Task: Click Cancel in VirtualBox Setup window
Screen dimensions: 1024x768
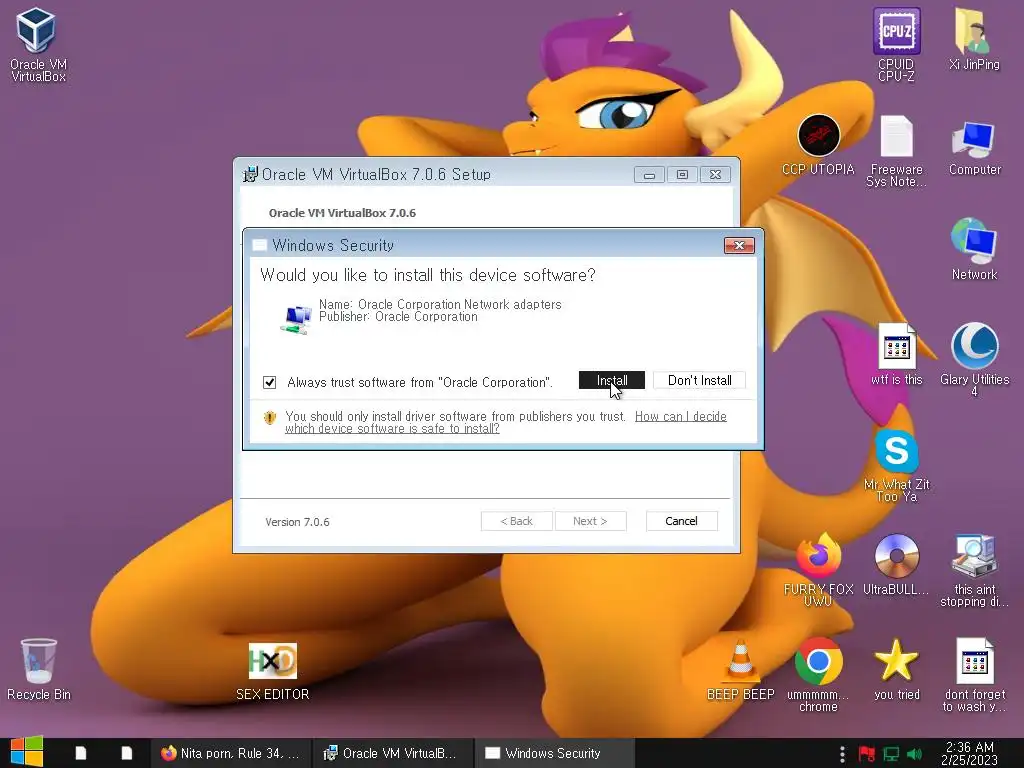Action: click(x=681, y=520)
